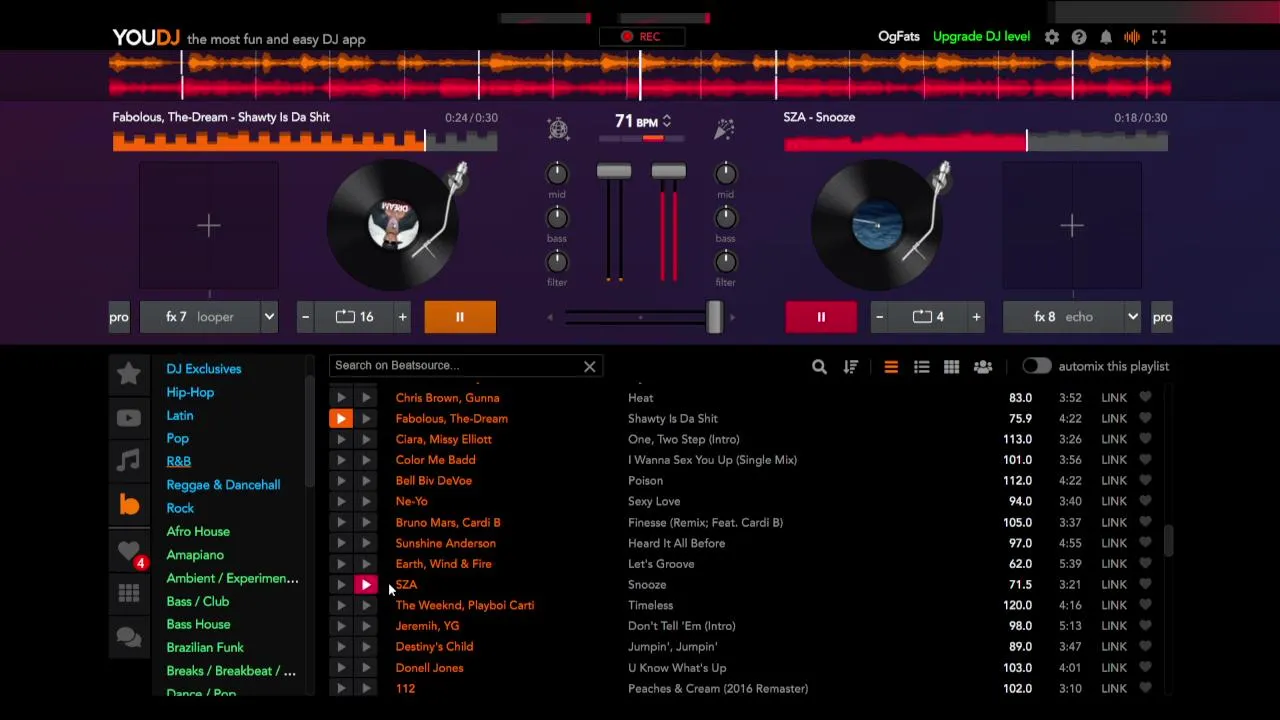Switch to compact list view icon
Screen dimensions: 1280x720
click(891, 367)
